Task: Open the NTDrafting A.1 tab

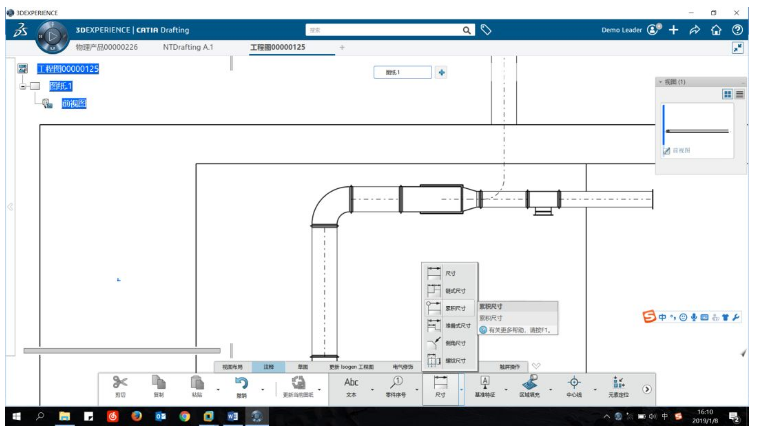Action: [x=188, y=47]
